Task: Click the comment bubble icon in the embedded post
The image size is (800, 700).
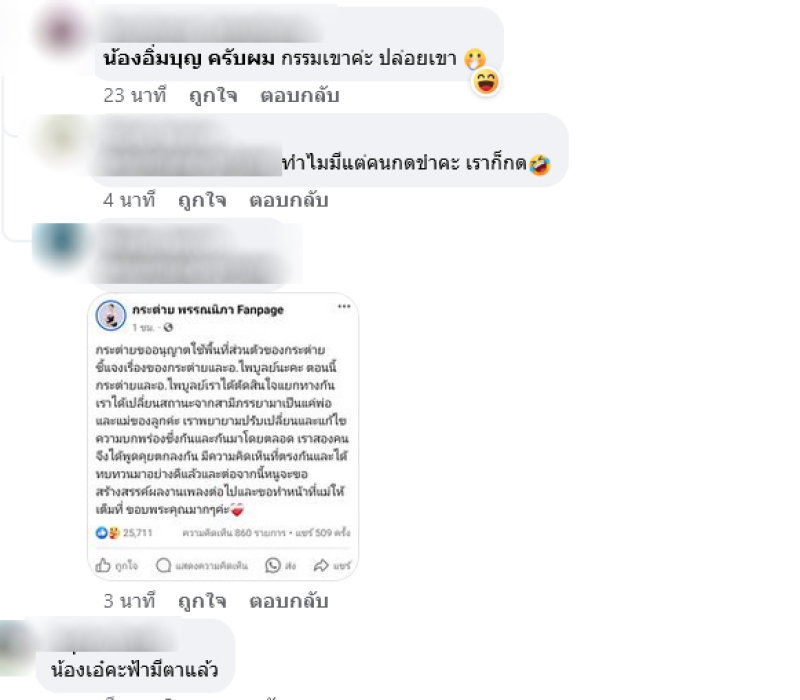Action: pos(163,565)
